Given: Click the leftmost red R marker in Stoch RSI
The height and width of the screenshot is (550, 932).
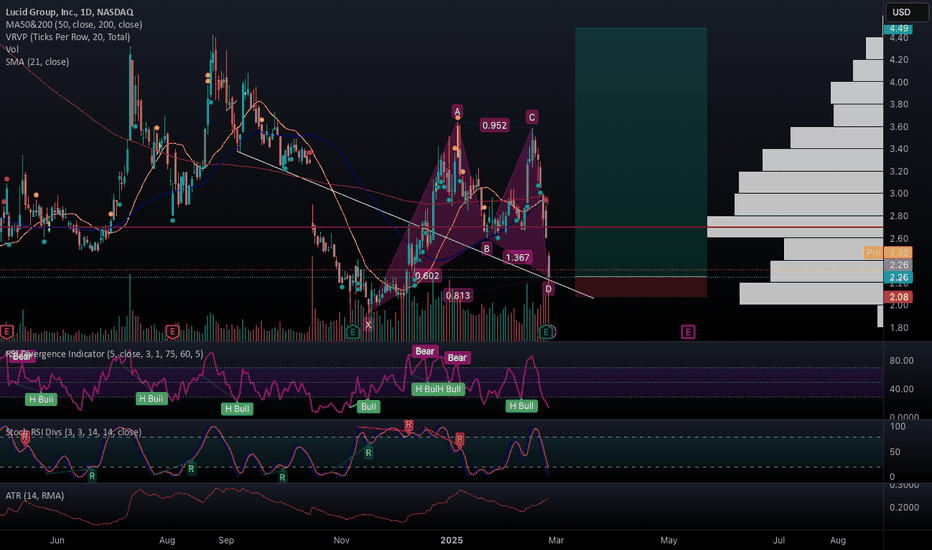Looking at the screenshot, I should pos(25,438).
